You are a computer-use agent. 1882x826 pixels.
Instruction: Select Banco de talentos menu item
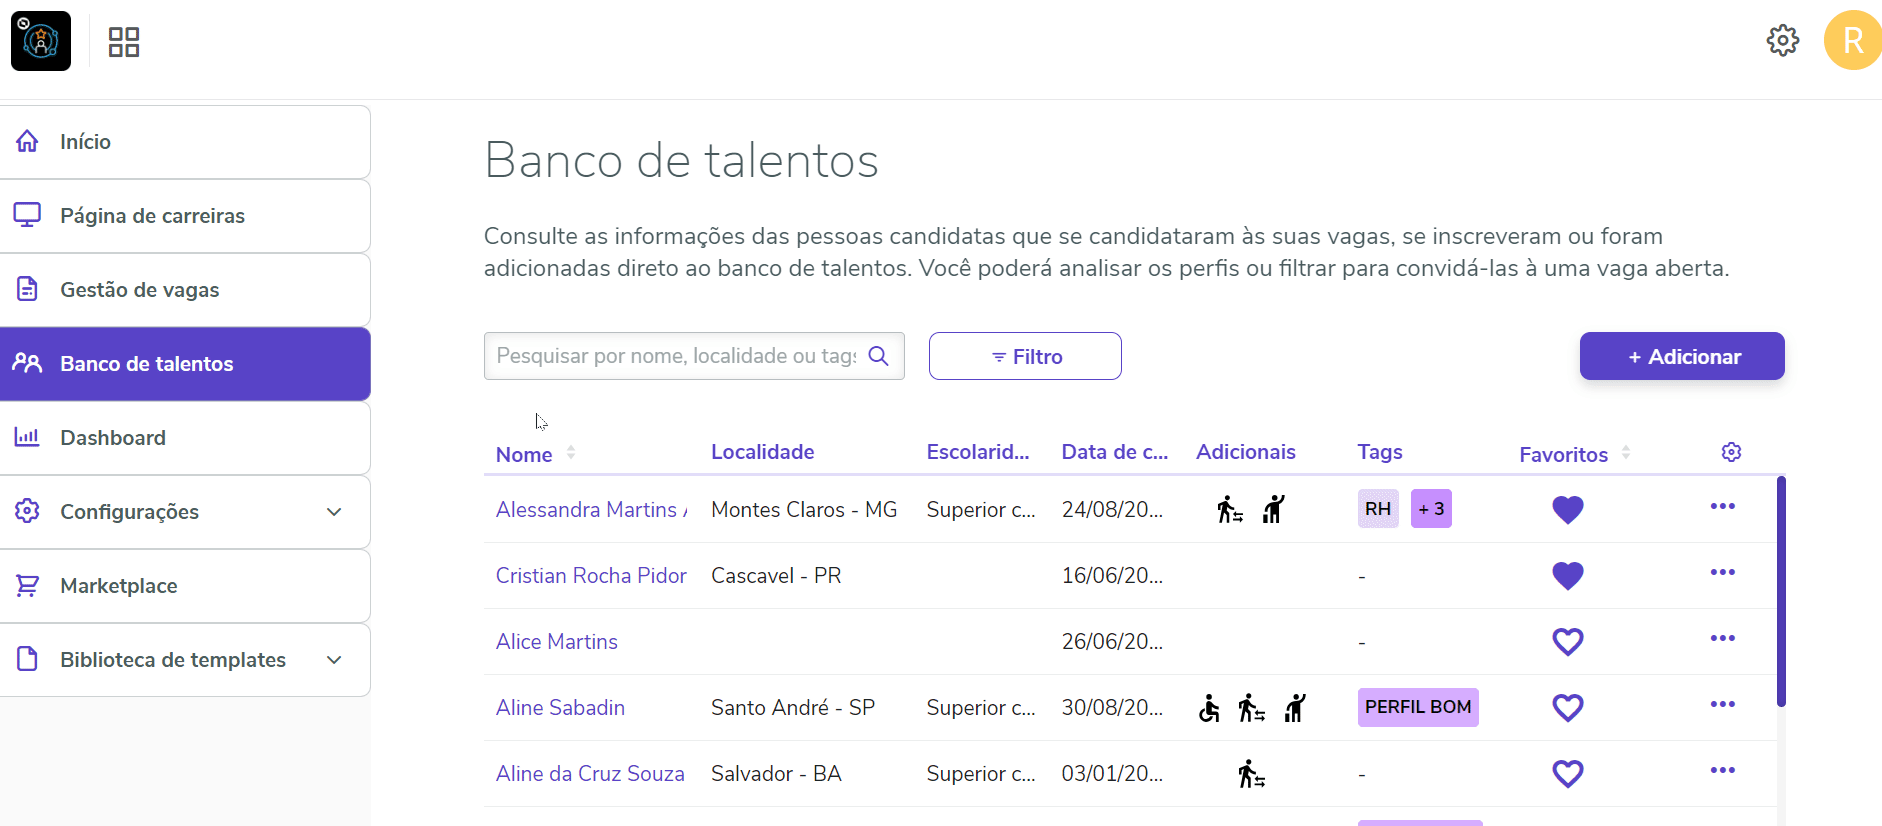(185, 364)
